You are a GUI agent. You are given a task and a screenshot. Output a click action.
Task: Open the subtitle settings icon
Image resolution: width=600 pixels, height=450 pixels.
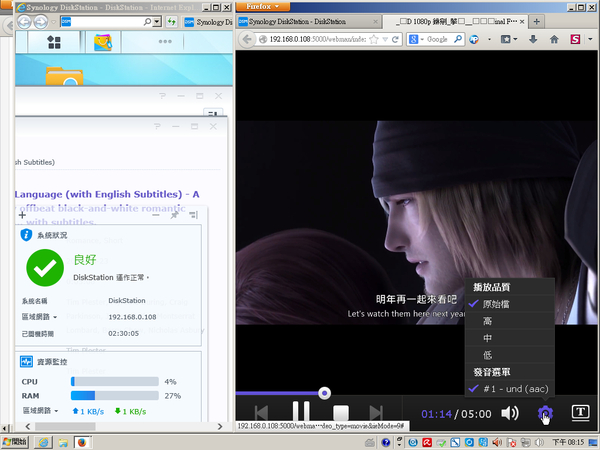[579, 412]
